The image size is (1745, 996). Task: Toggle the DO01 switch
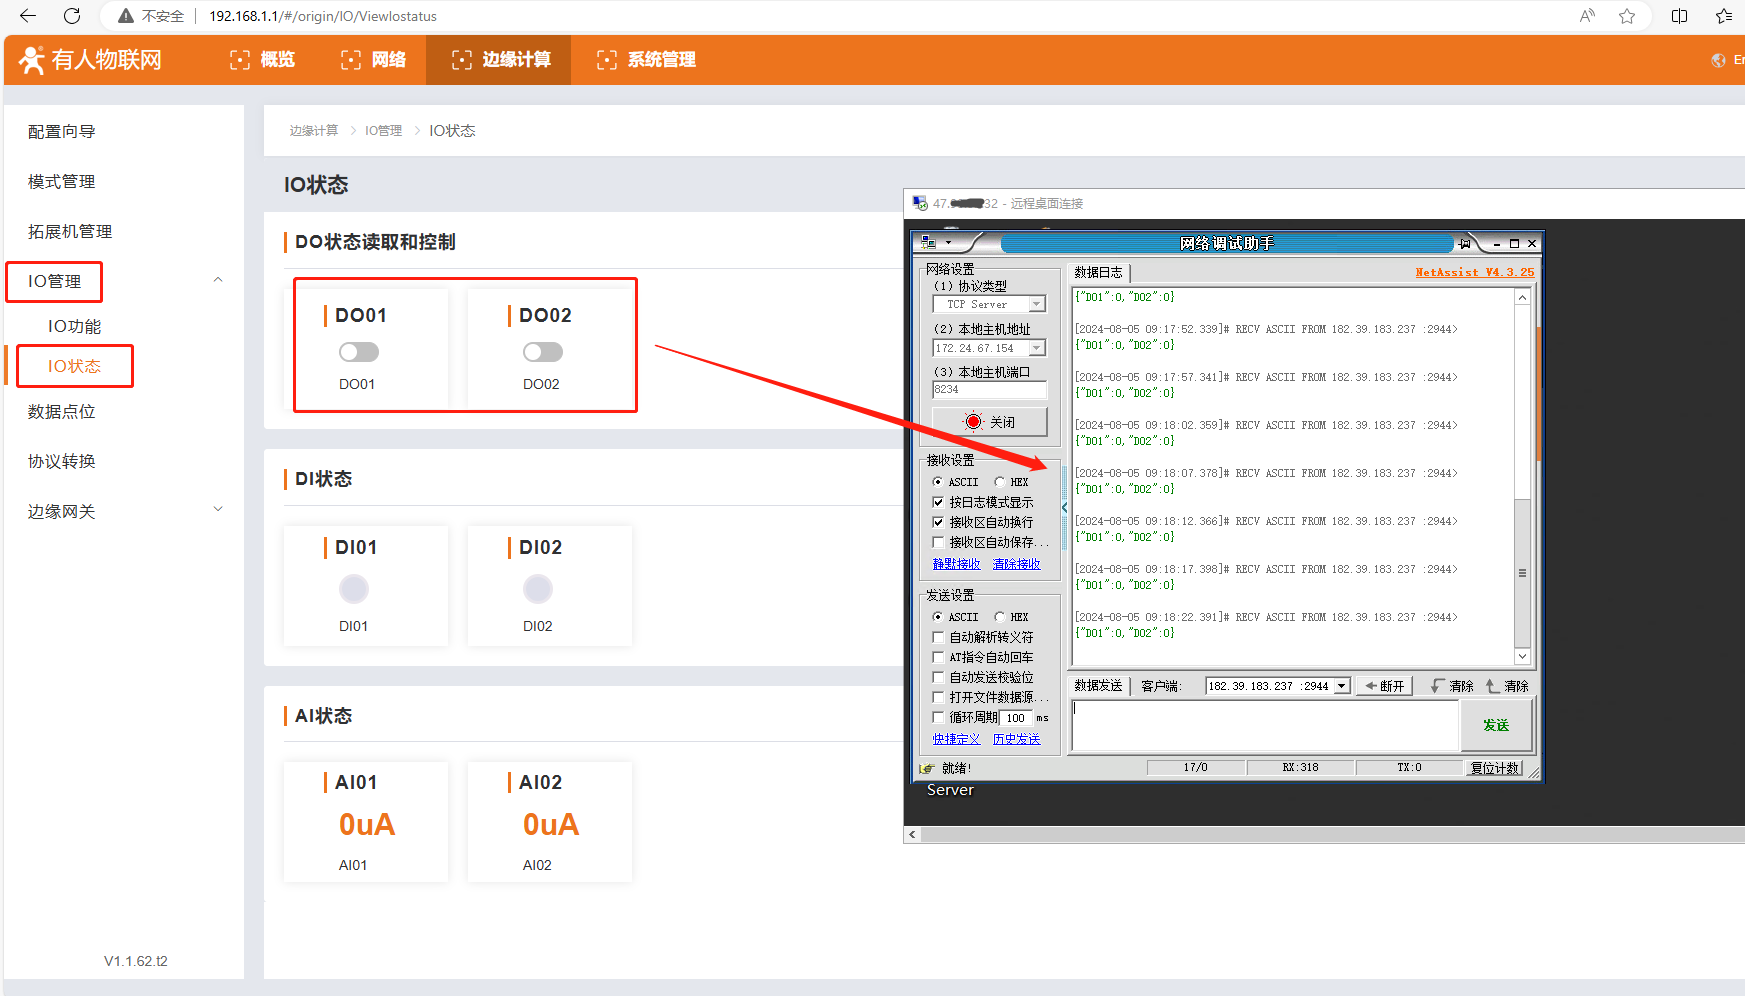pos(358,352)
